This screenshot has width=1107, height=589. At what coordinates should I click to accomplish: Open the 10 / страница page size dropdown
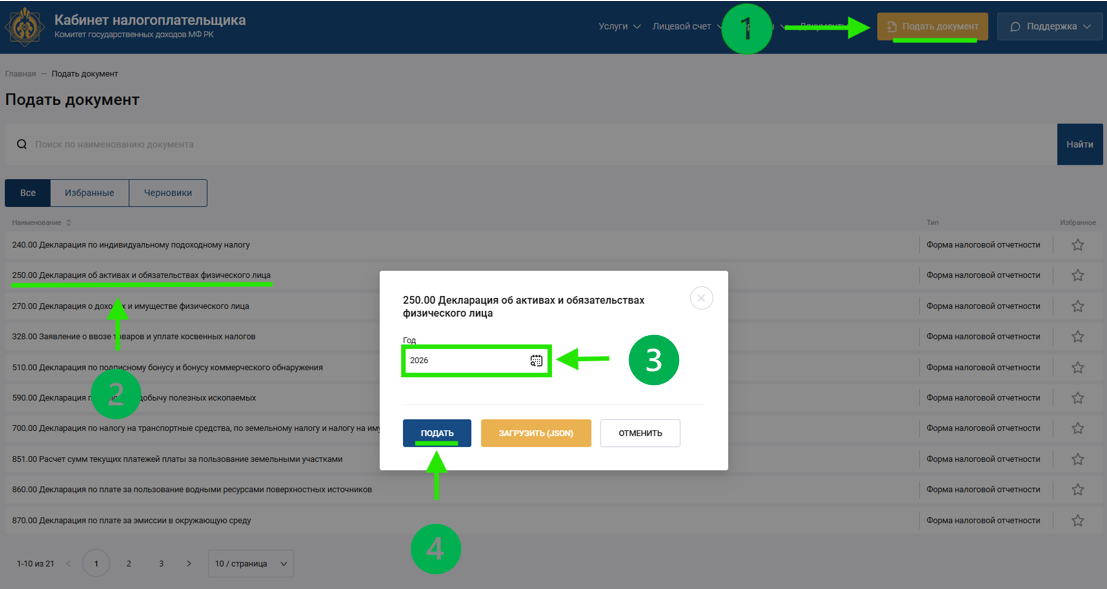(x=250, y=564)
